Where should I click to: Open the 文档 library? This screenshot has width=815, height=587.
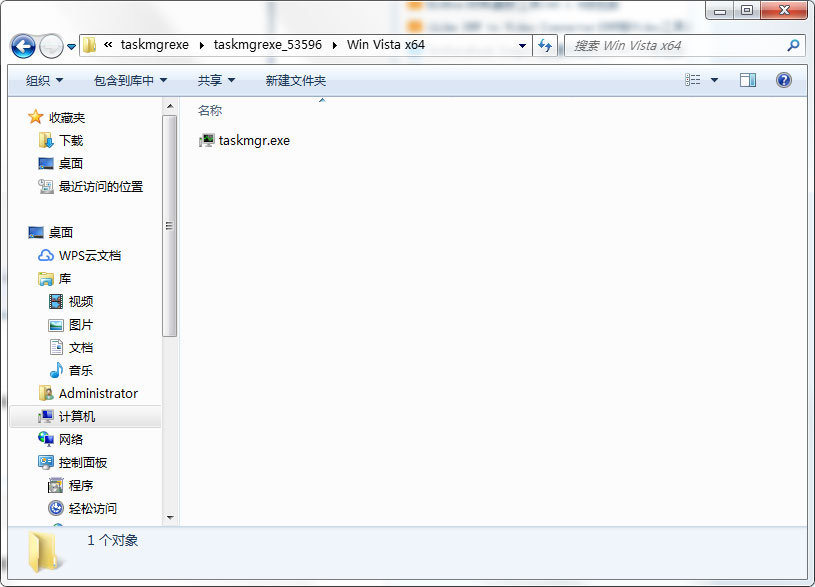click(81, 348)
